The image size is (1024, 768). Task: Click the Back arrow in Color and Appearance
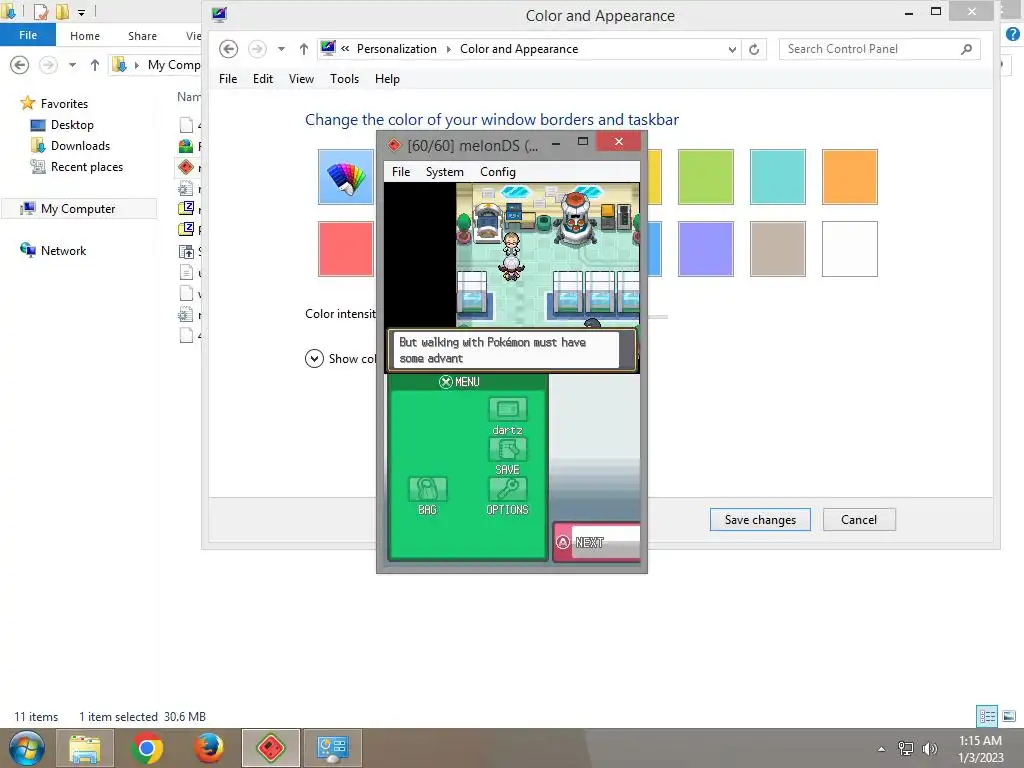229,49
